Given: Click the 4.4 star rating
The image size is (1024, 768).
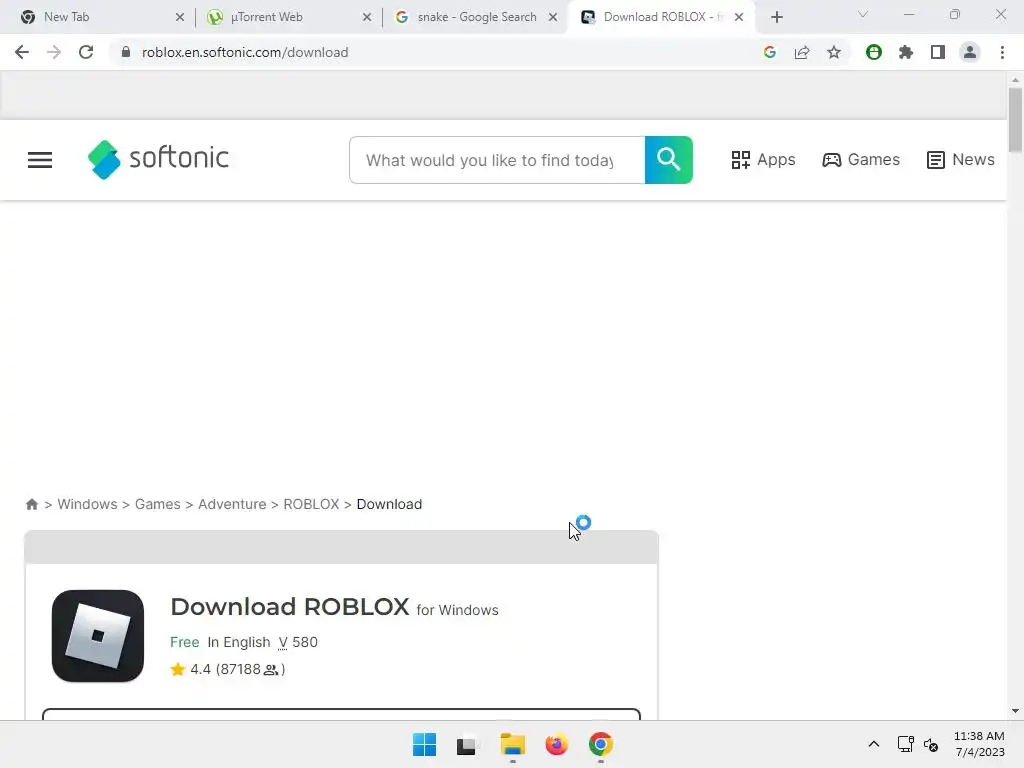Looking at the screenshot, I should (x=228, y=669).
